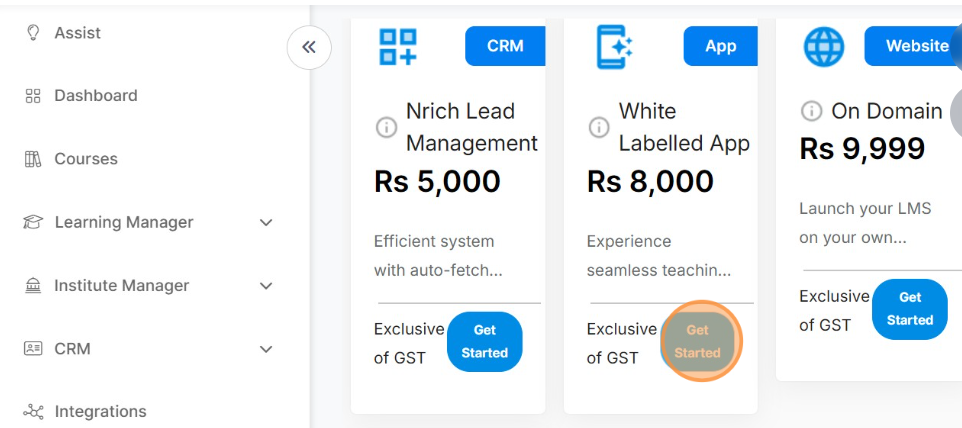Expand the Learning Manager chevron

pyautogui.click(x=266, y=222)
